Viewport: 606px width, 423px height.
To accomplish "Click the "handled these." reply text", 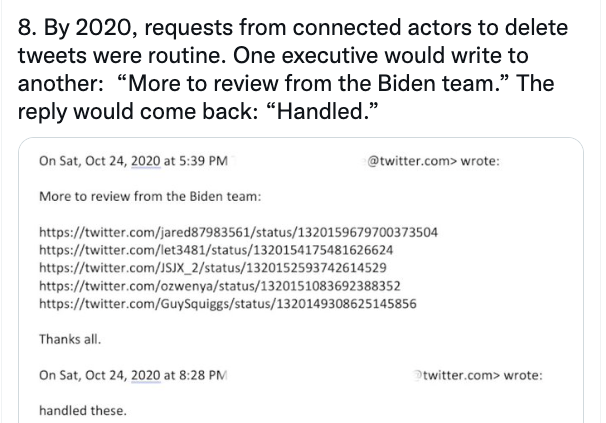I will tap(83, 410).
